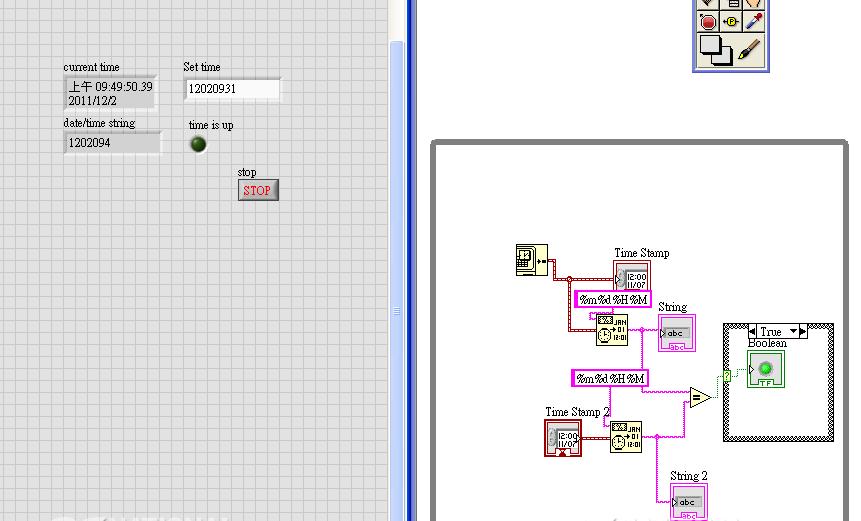Select the breakpoint tool in Tools palette
The width and height of the screenshot is (861, 521).
708,22
